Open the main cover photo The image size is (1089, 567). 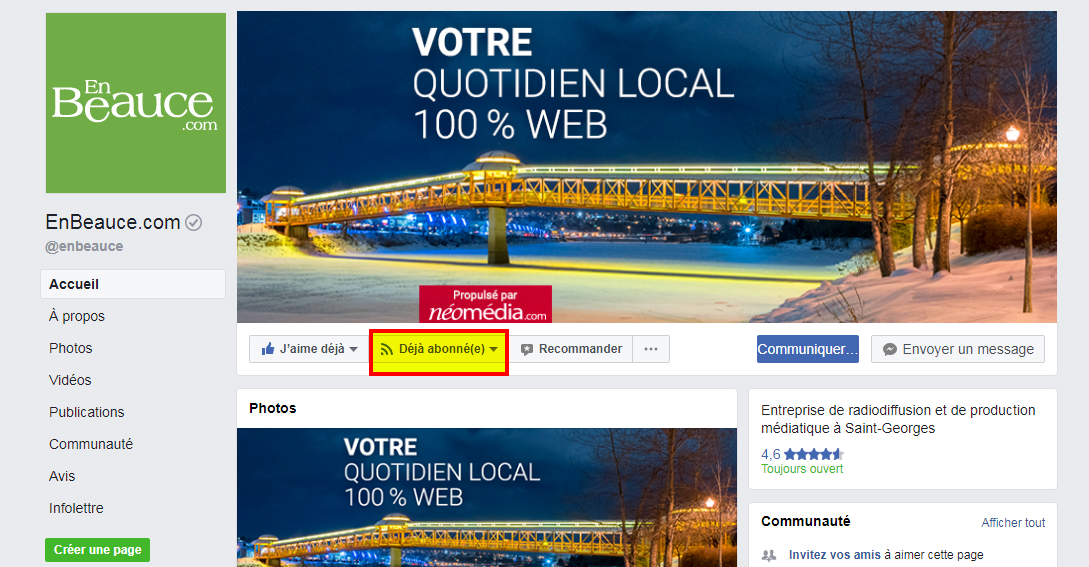coord(647,167)
